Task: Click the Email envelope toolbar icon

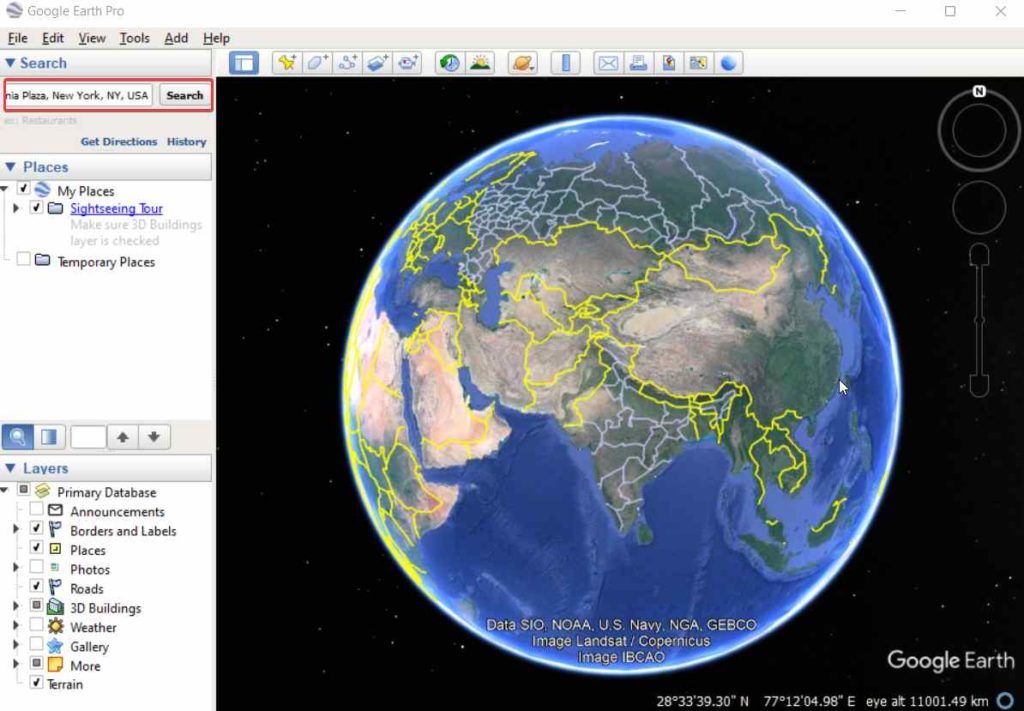Action: [x=608, y=63]
